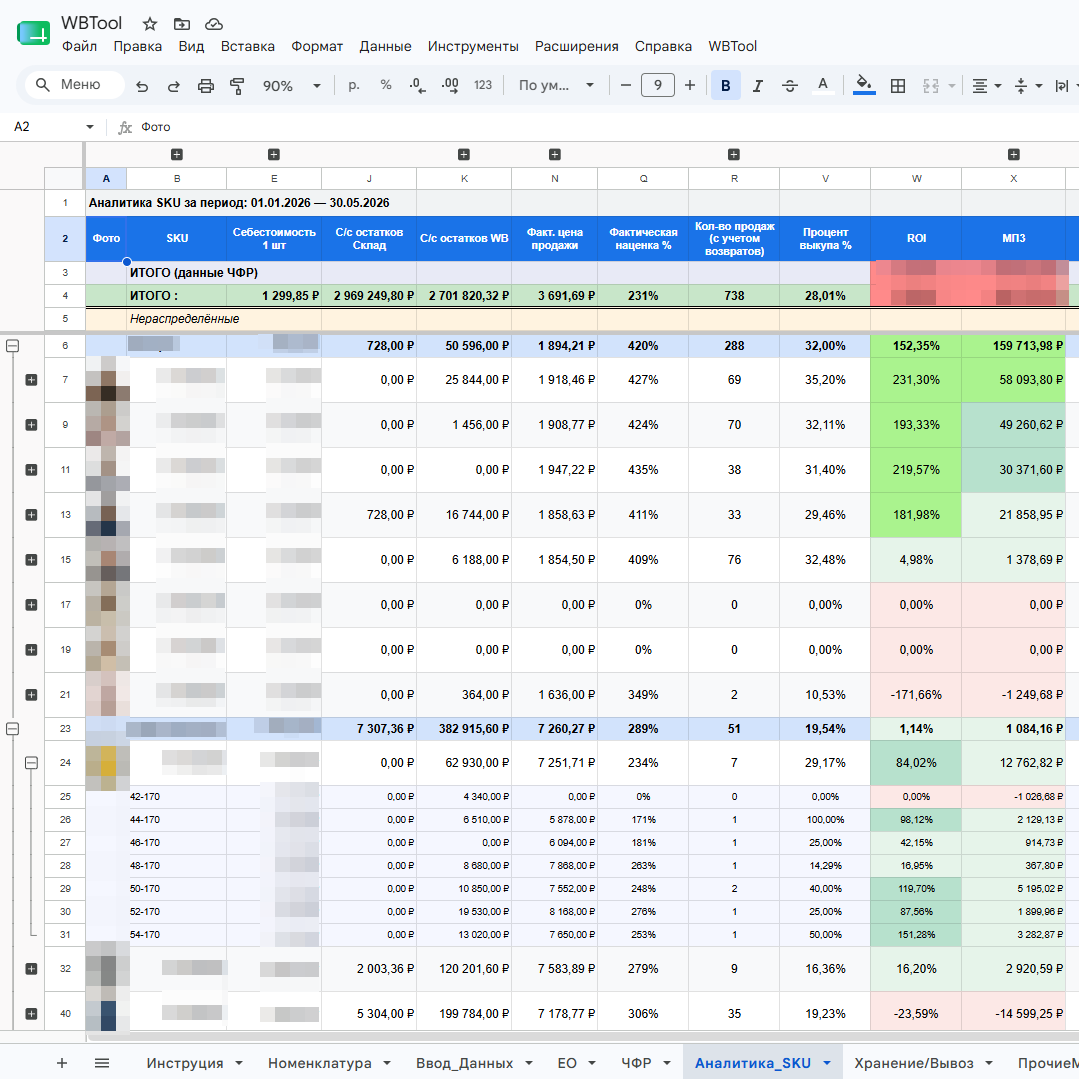This screenshot has width=1079, height=1079.
Task: Decrease decimal places
Action: 417,85
